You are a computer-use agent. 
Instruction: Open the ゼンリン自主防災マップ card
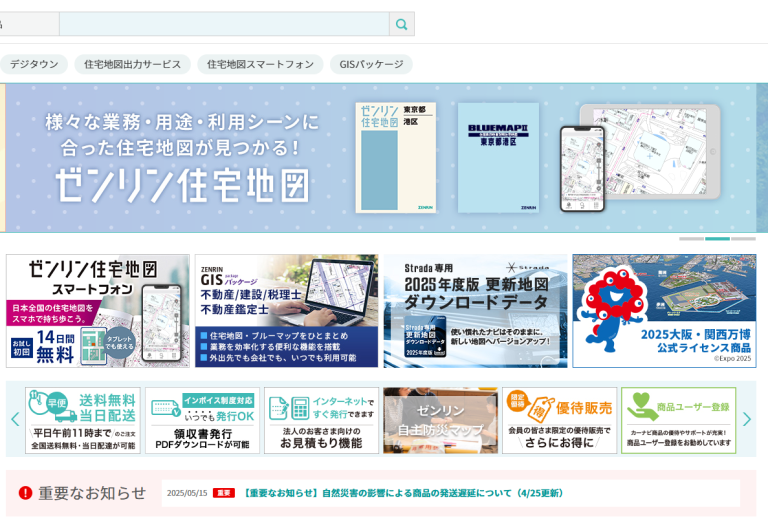(441, 421)
